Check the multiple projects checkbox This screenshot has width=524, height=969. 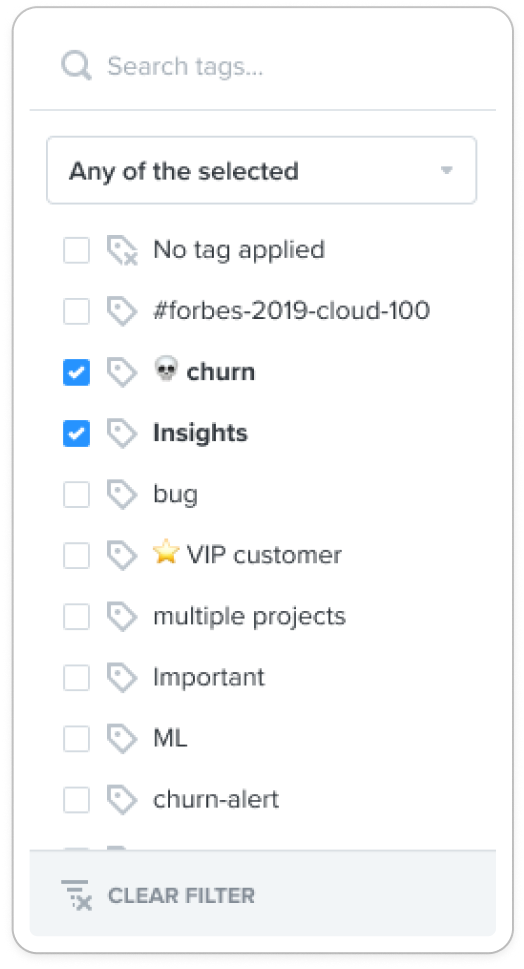pos(77,617)
